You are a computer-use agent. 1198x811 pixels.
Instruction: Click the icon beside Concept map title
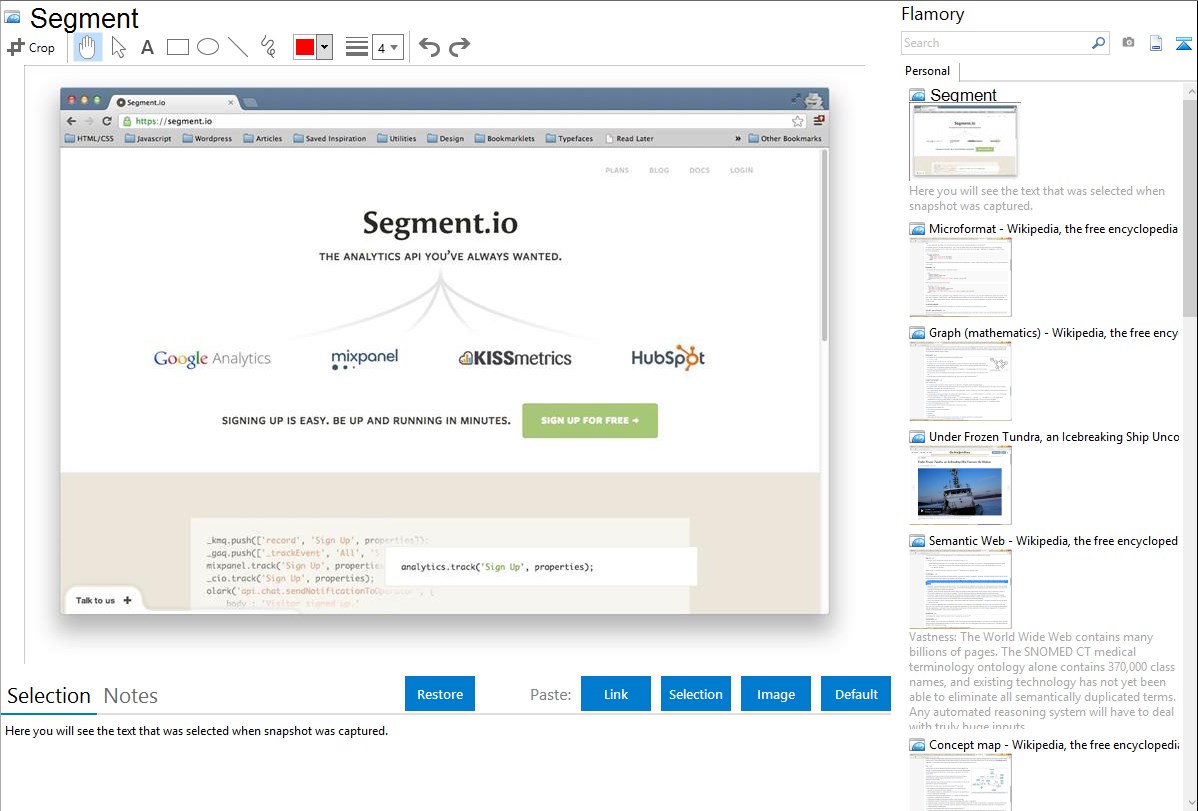pos(917,745)
